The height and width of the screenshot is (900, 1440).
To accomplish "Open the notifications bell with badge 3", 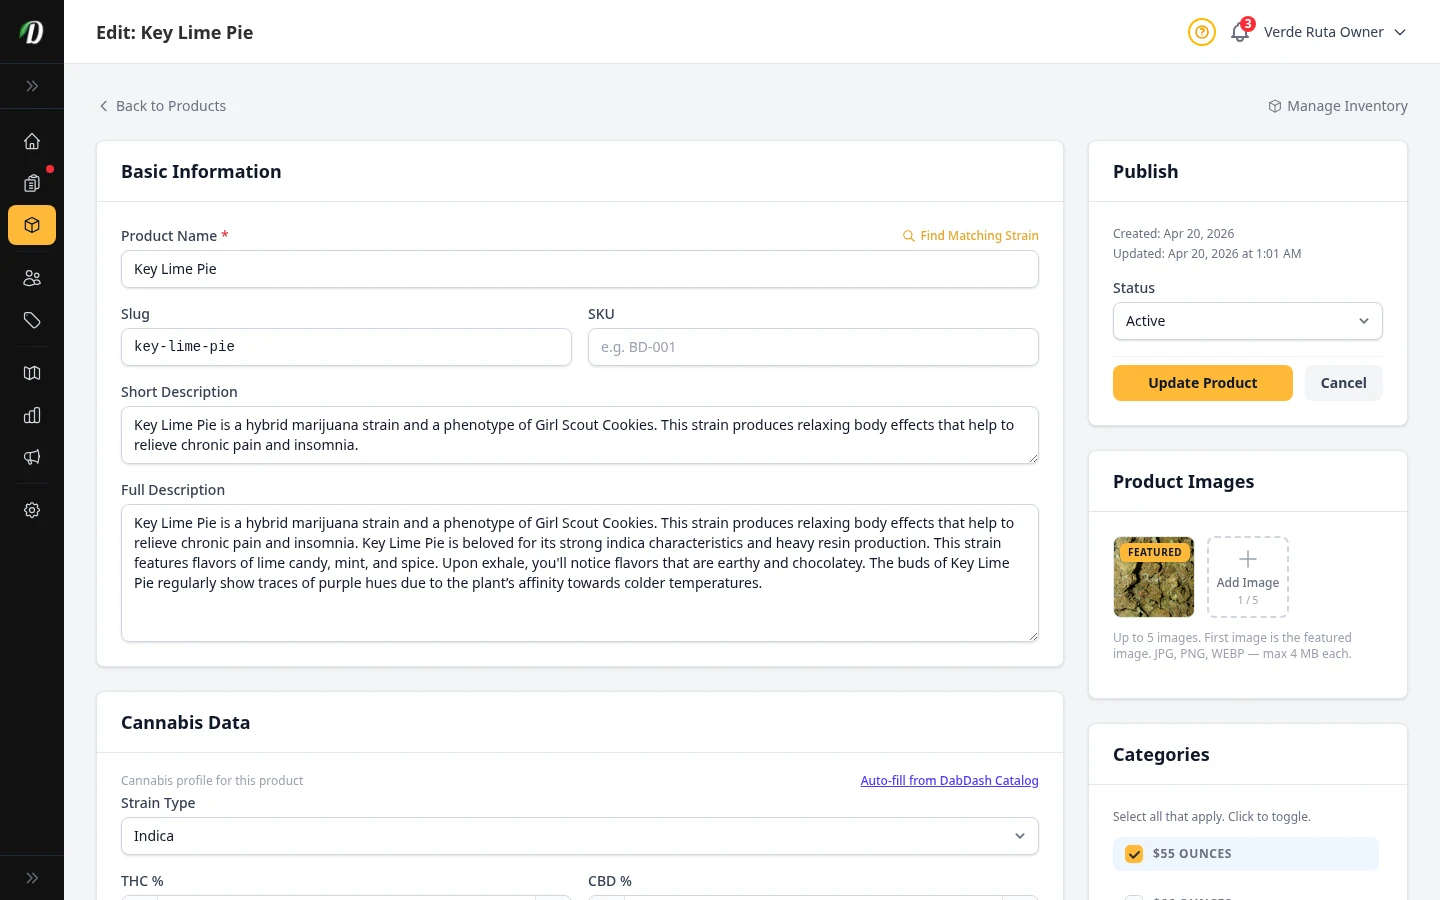I will click(x=1239, y=32).
